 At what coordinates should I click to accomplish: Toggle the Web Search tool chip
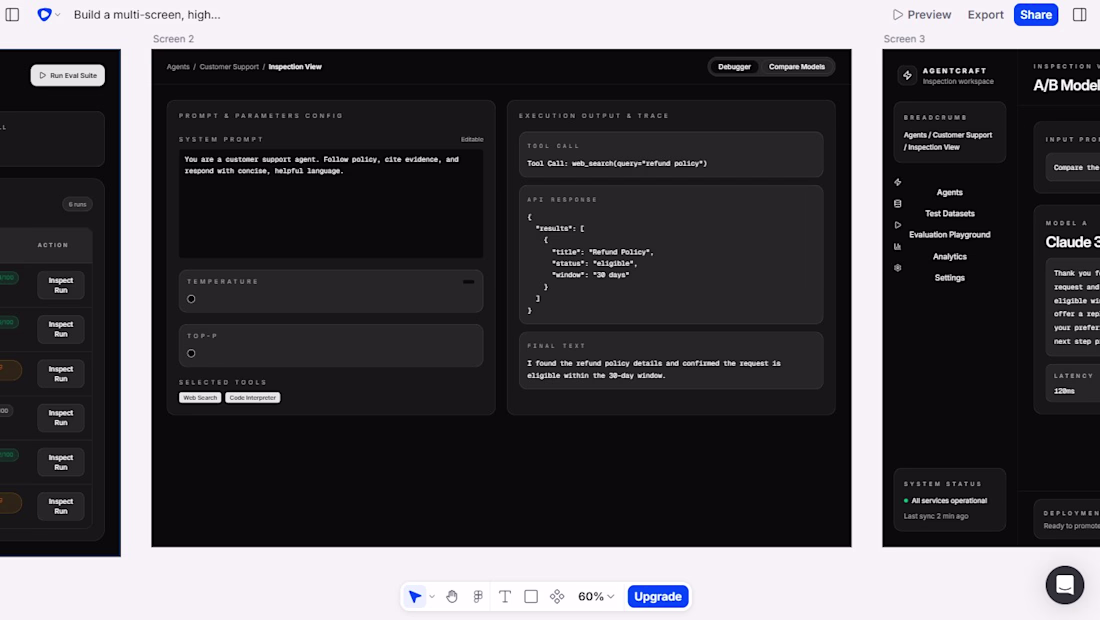[200, 398]
